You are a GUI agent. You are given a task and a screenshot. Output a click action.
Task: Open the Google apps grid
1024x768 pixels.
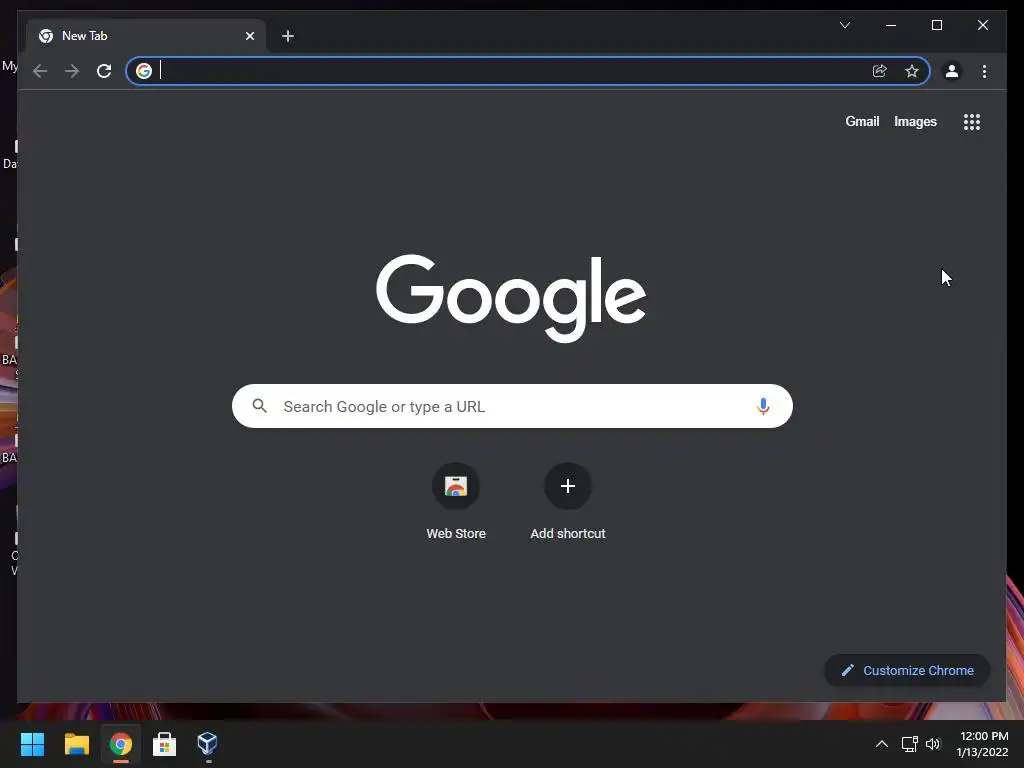(972, 122)
